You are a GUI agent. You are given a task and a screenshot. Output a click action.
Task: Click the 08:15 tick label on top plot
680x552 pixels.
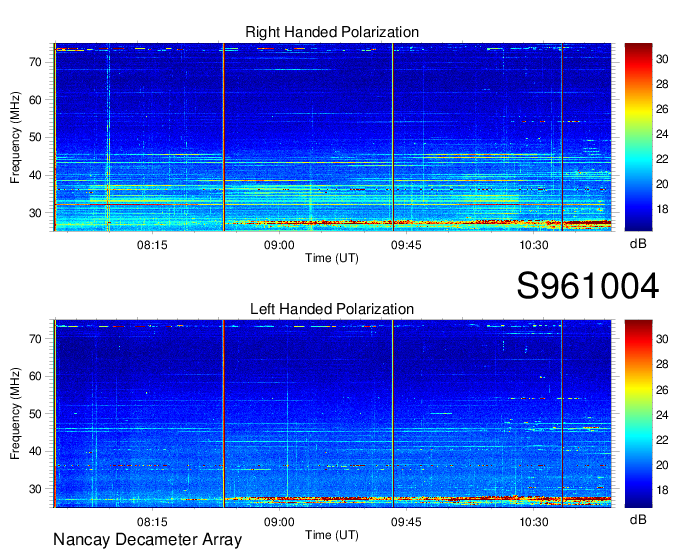point(152,245)
